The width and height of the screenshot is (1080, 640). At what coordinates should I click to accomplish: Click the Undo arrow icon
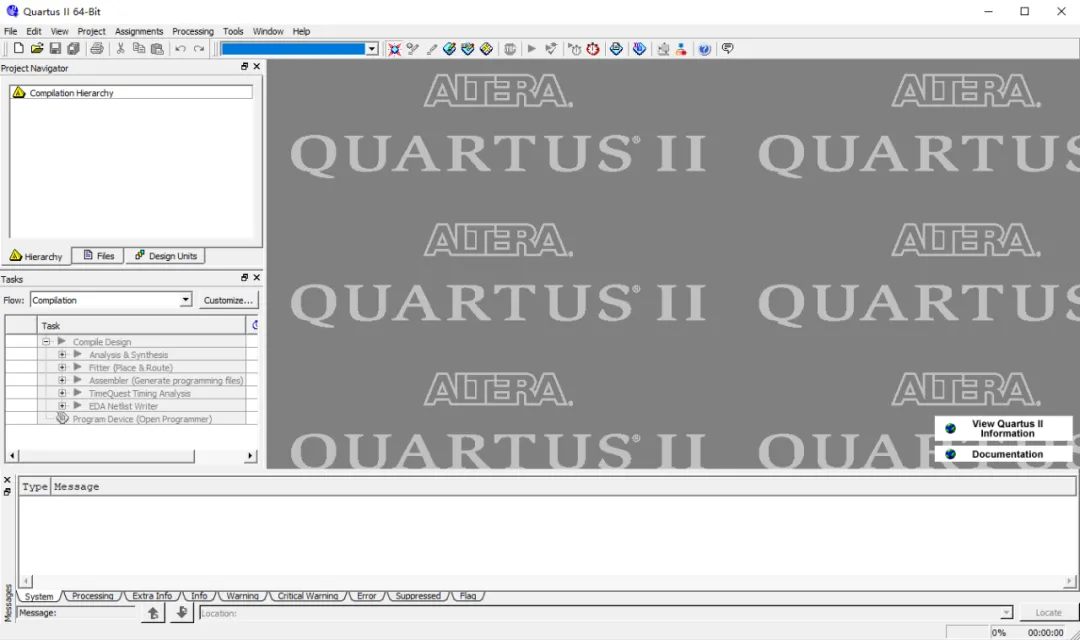coord(180,48)
